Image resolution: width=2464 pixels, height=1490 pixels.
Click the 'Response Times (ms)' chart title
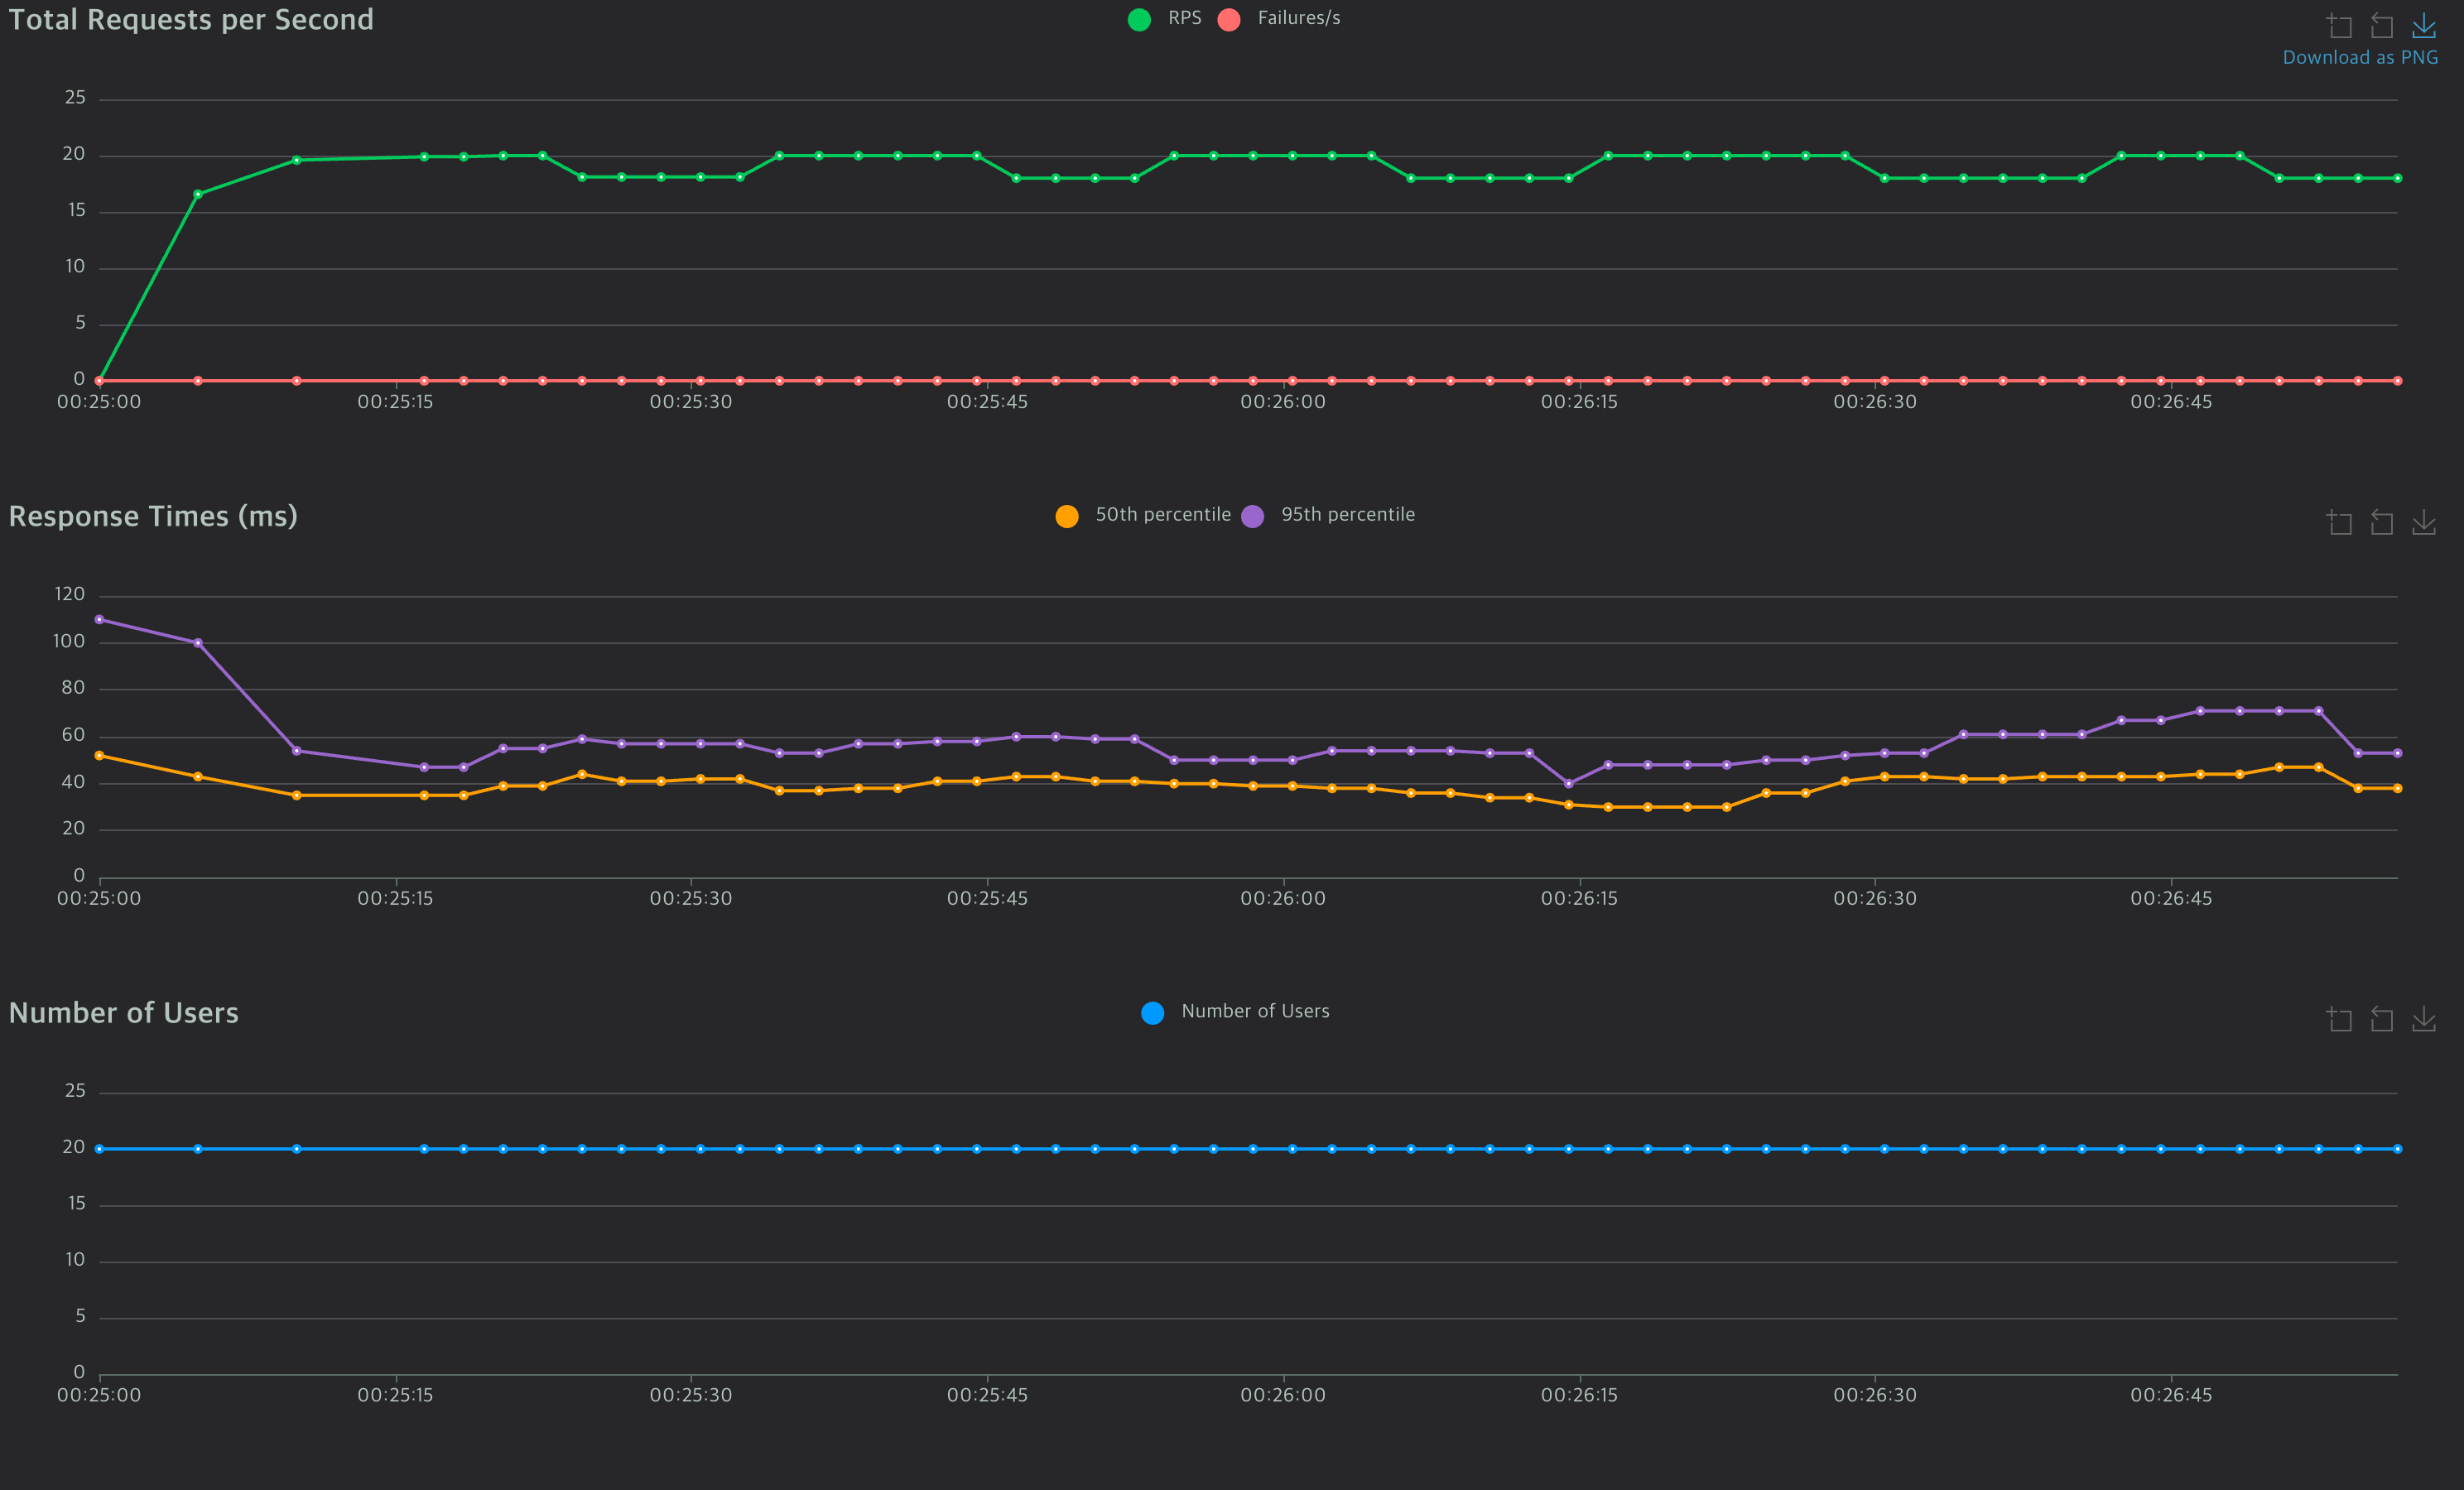coord(153,516)
